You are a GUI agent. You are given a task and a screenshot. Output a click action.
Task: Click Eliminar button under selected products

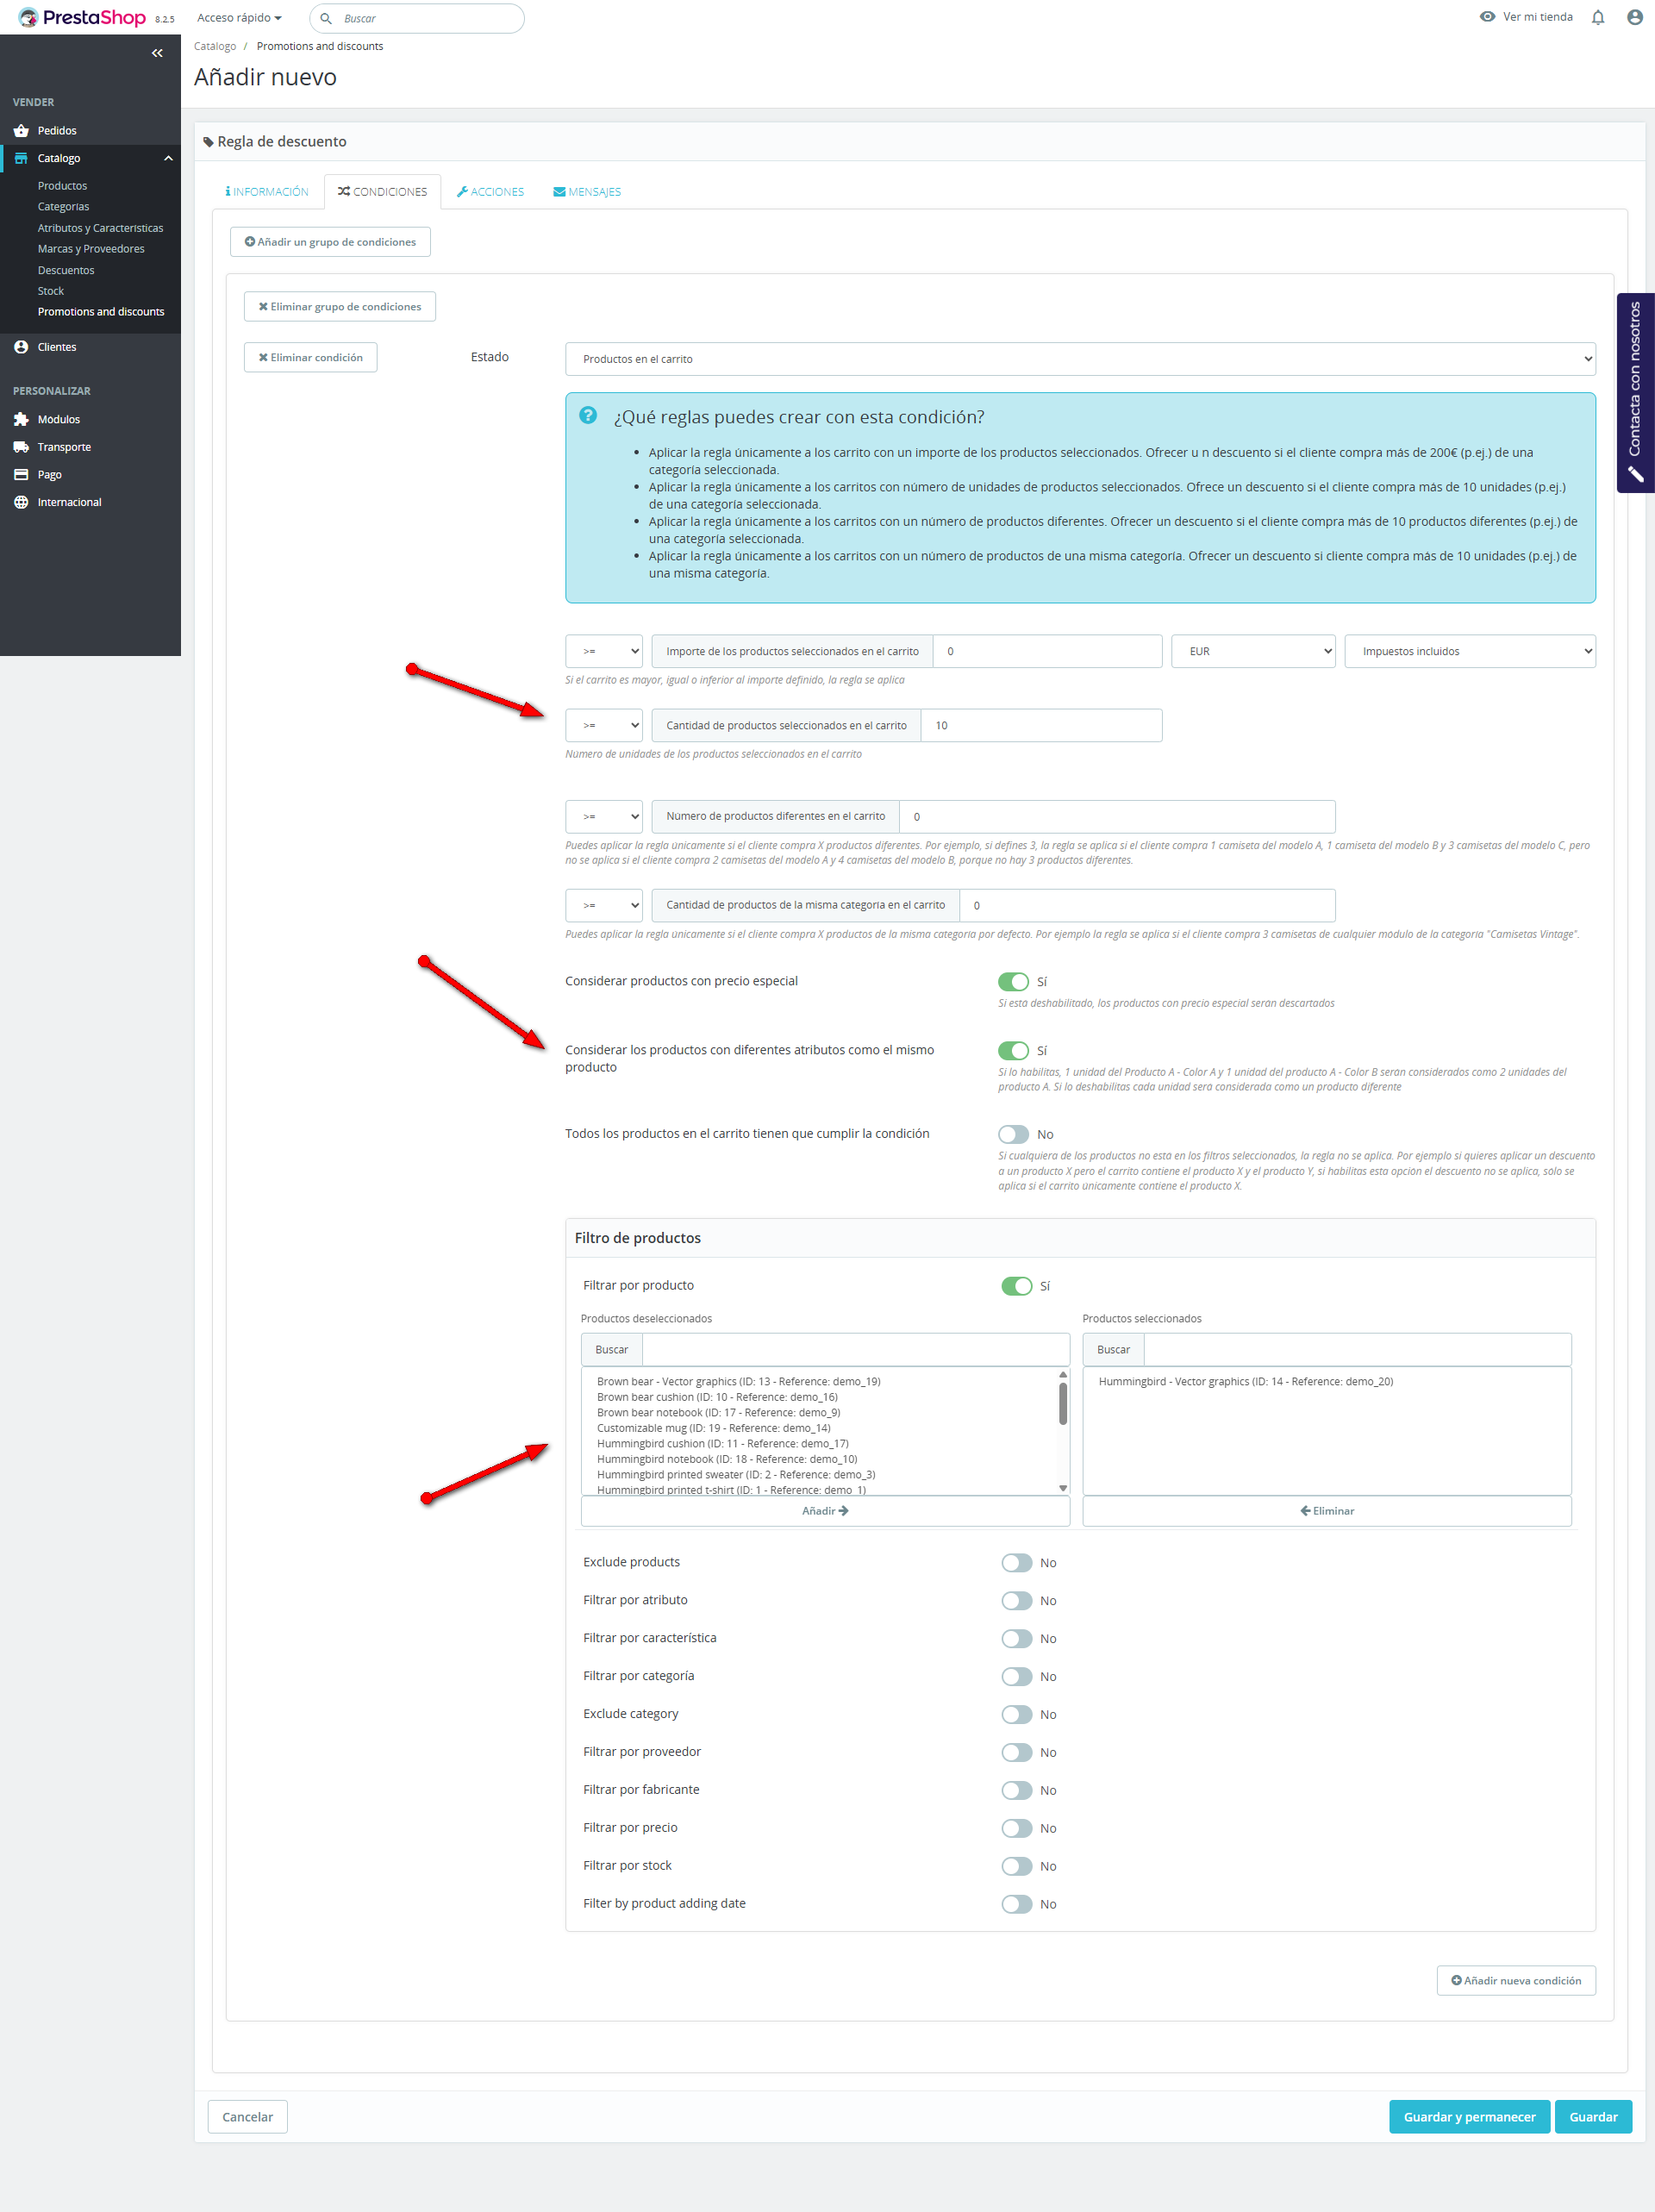pyautogui.click(x=1326, y=1511)
